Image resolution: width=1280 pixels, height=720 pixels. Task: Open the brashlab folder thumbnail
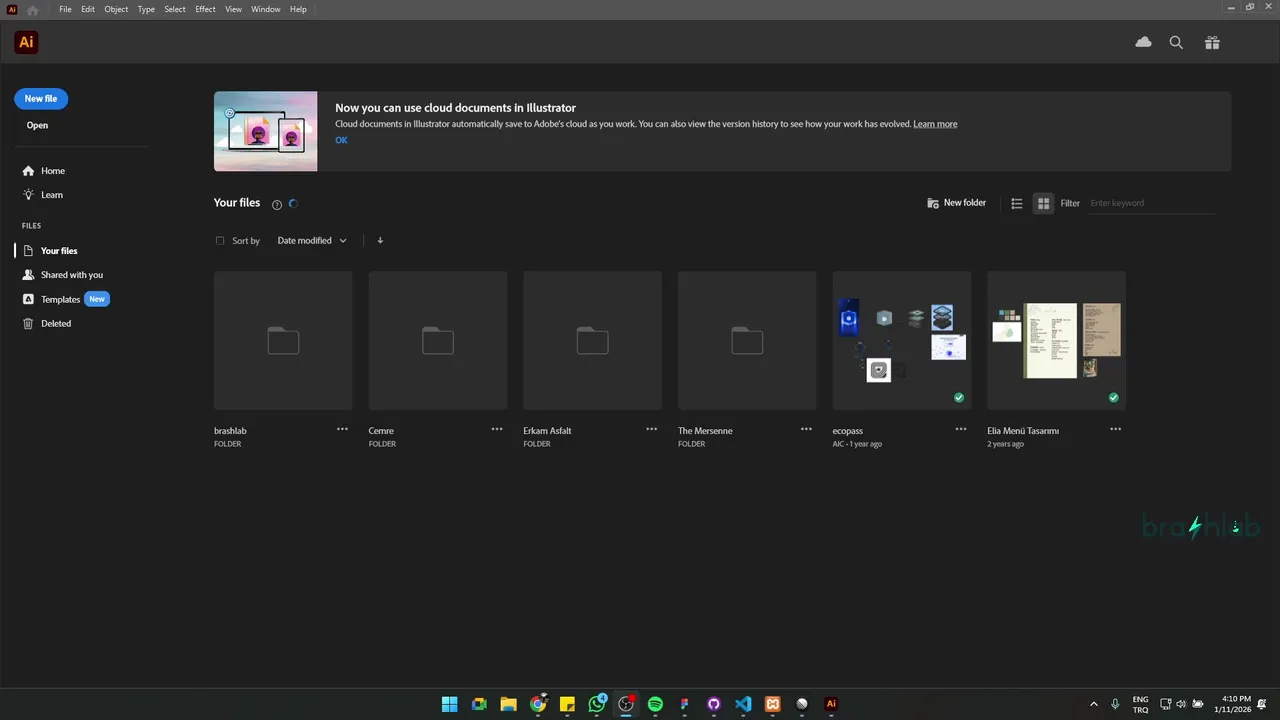[283, 340]
